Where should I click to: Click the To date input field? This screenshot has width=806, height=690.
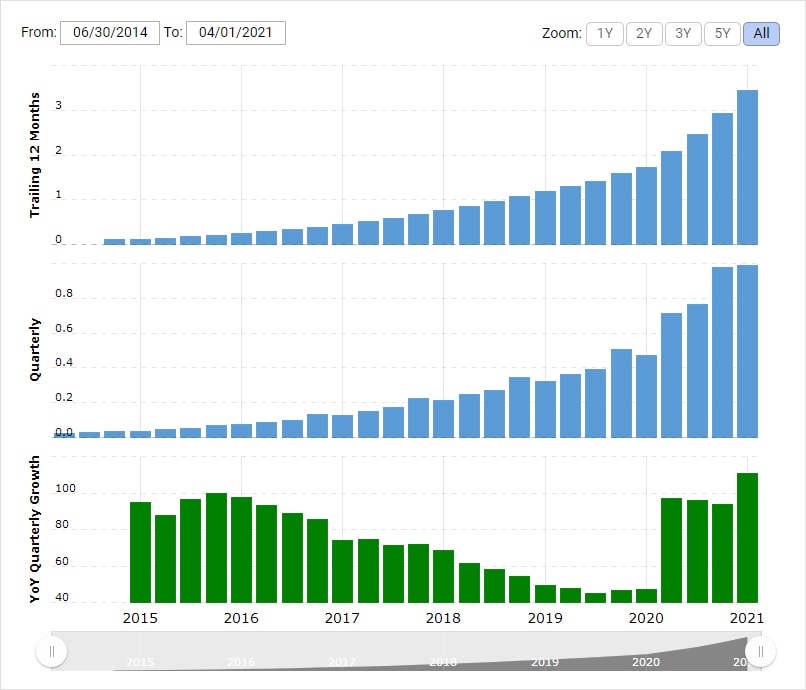tap(236, 33)
